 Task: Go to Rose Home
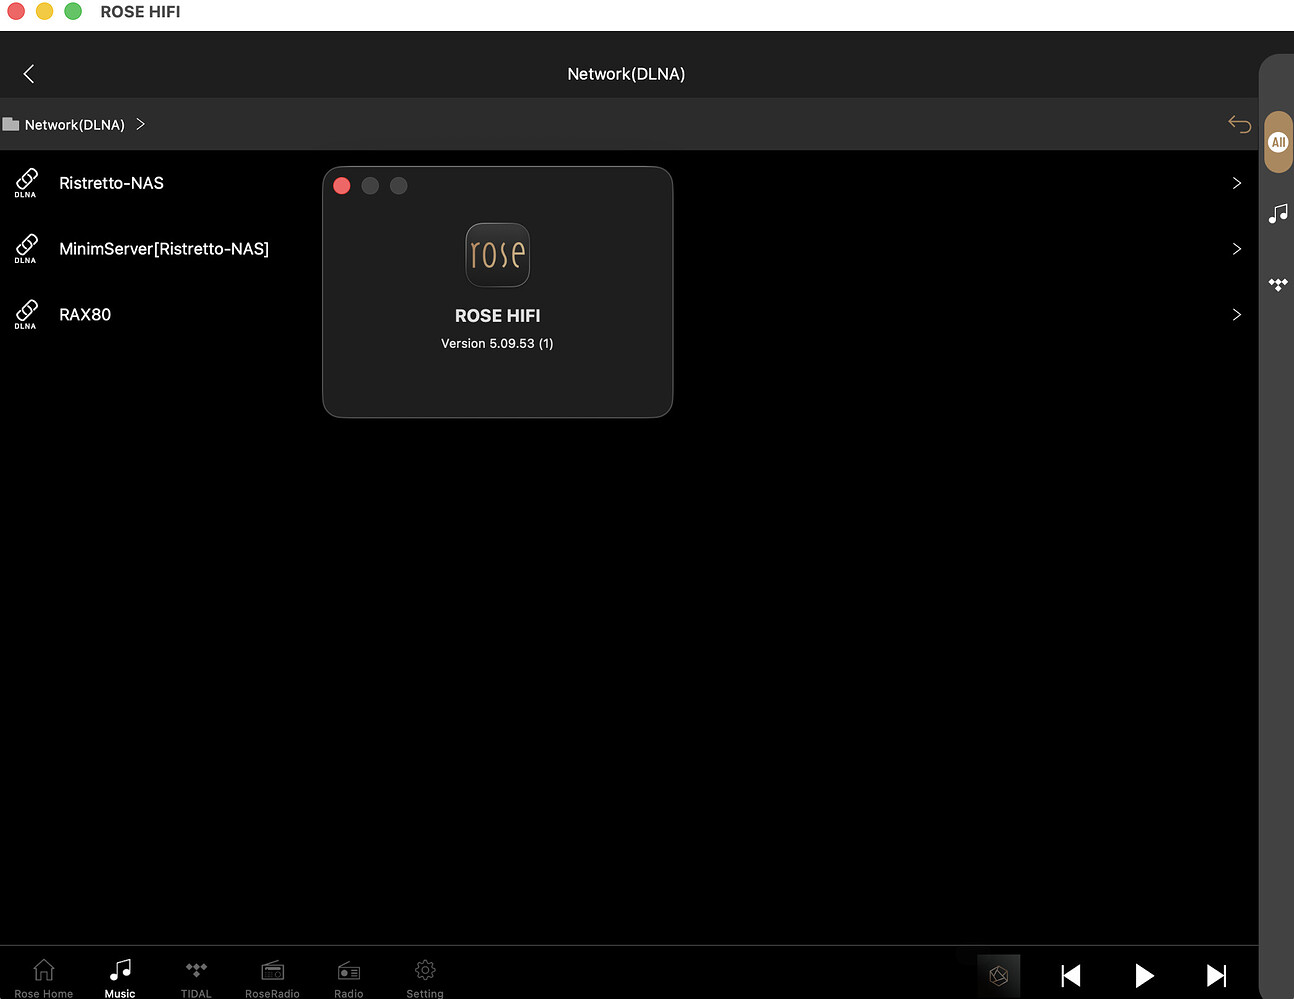43,975
